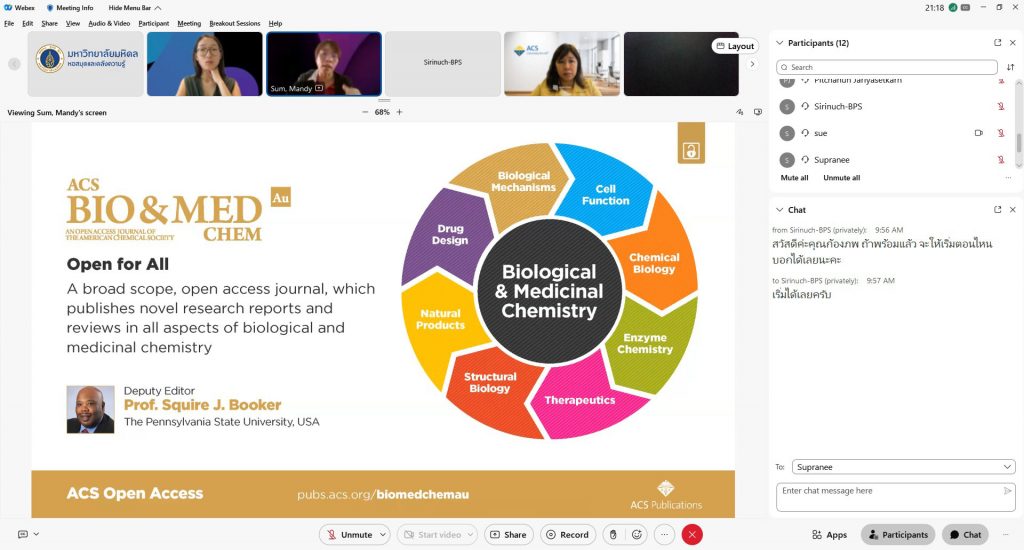Open more options in the meeting controls
1024x550 pixels.
(665, 535)
